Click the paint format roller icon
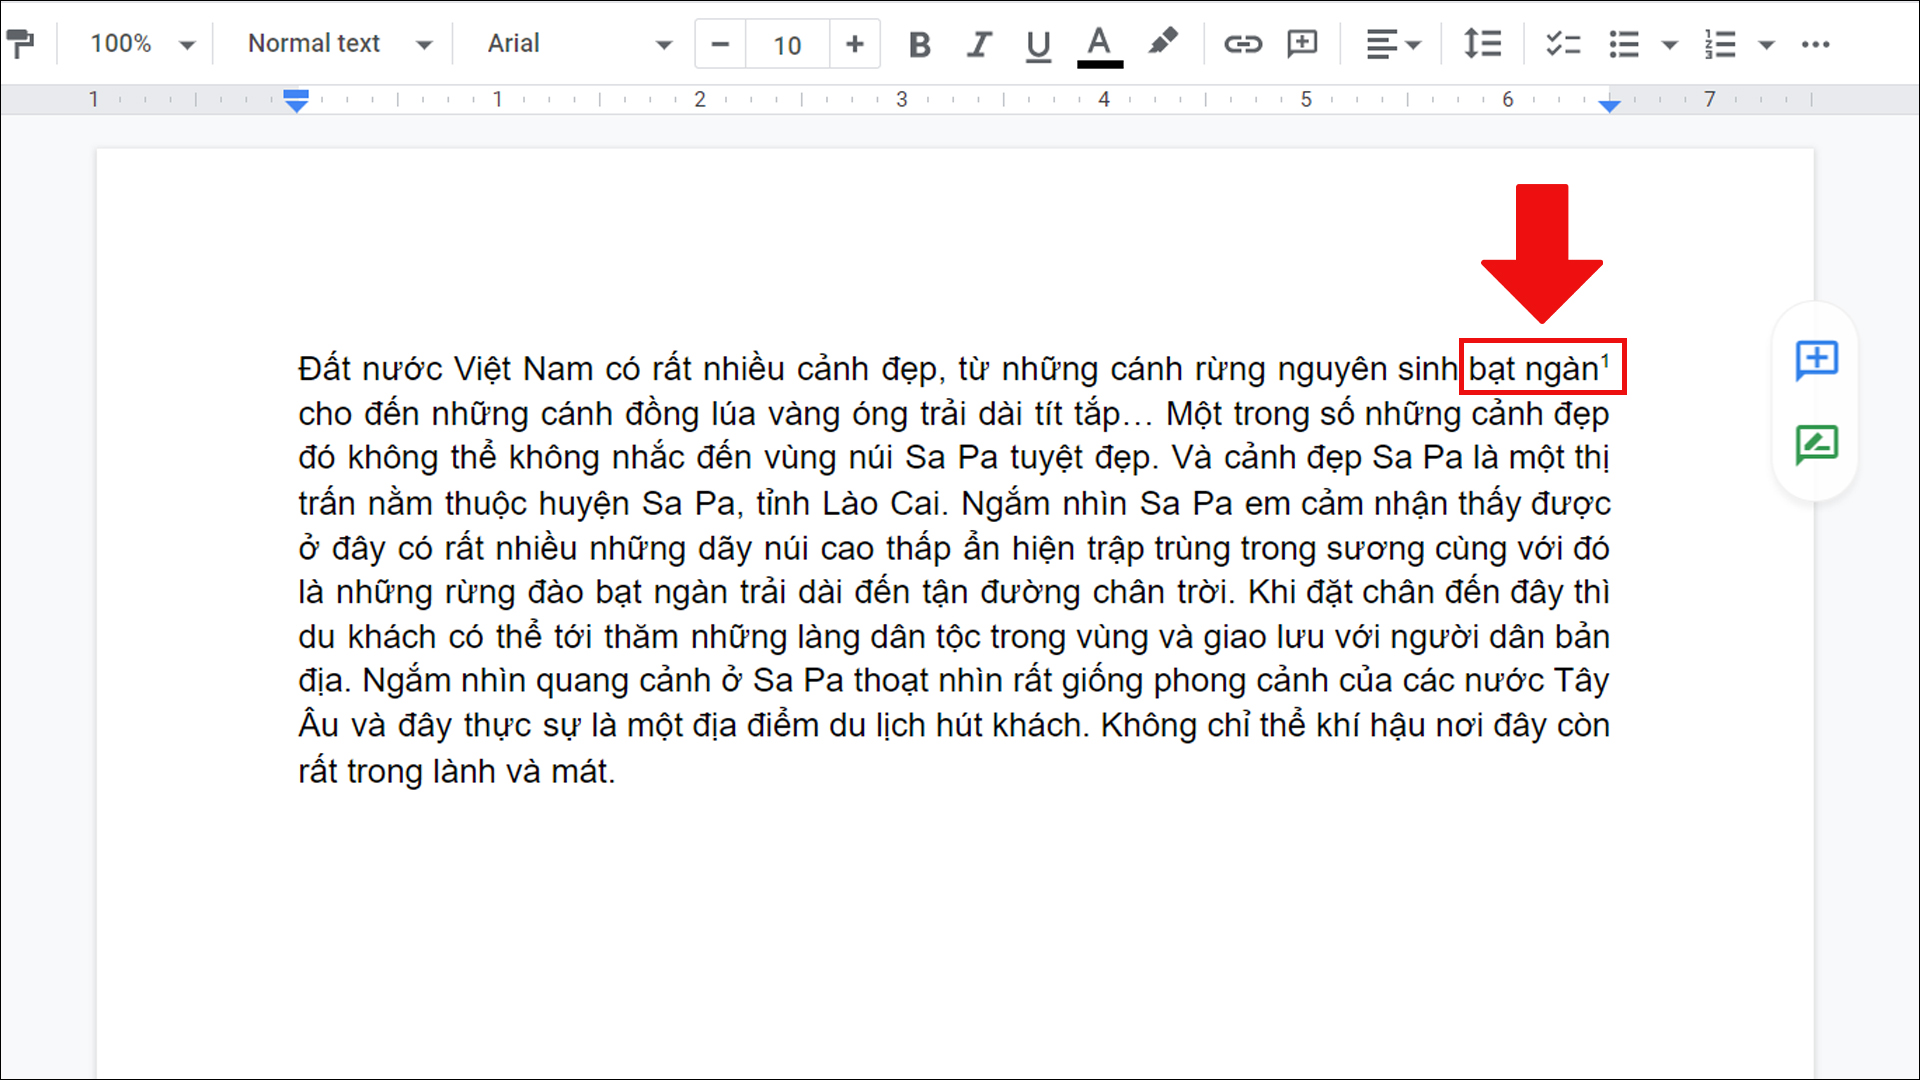The width and height of the screenshot is (1920, 1080). [20, 43]
